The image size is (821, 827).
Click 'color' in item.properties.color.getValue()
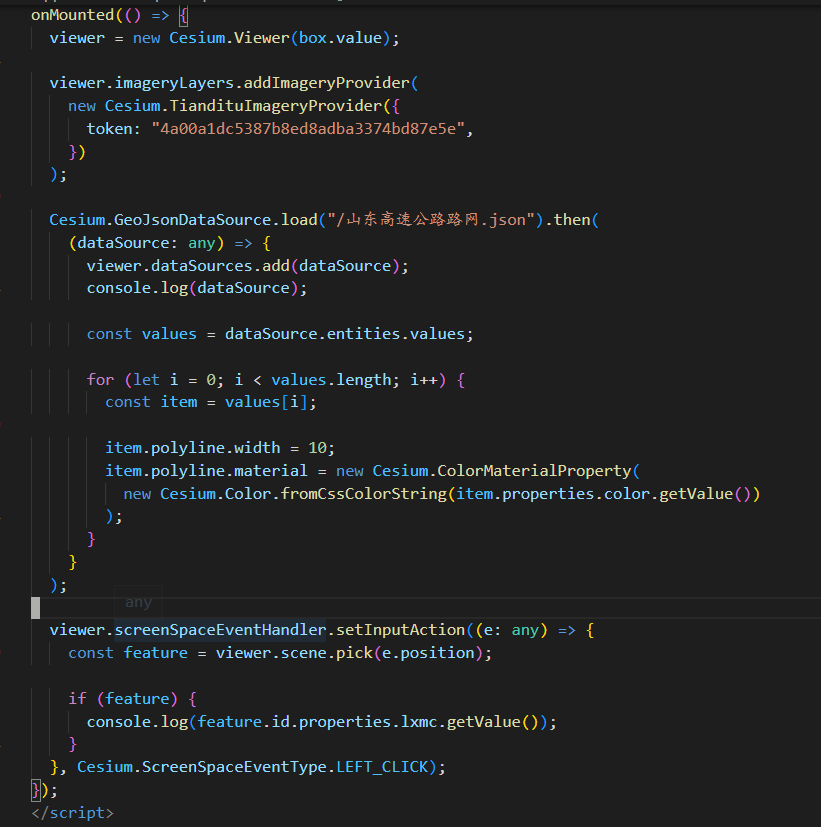(626, 494)
